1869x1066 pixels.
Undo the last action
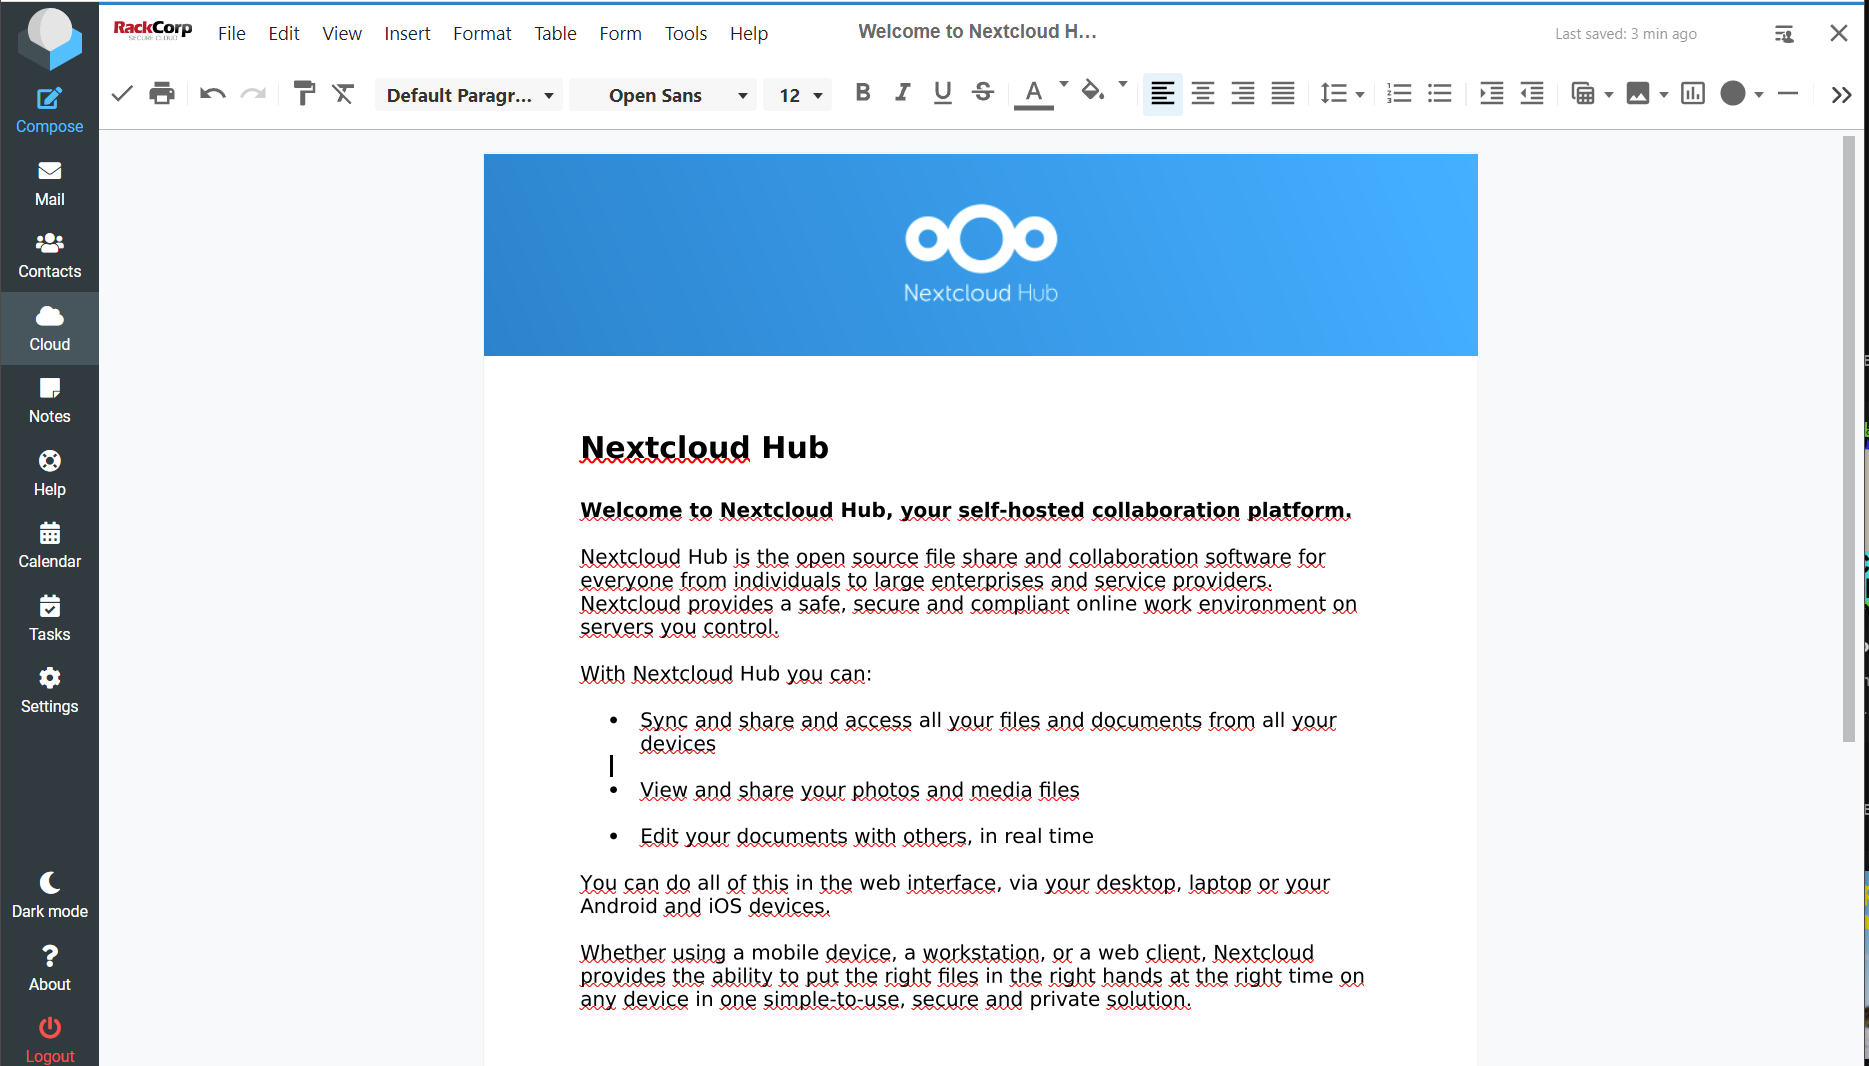click(212, 94)
